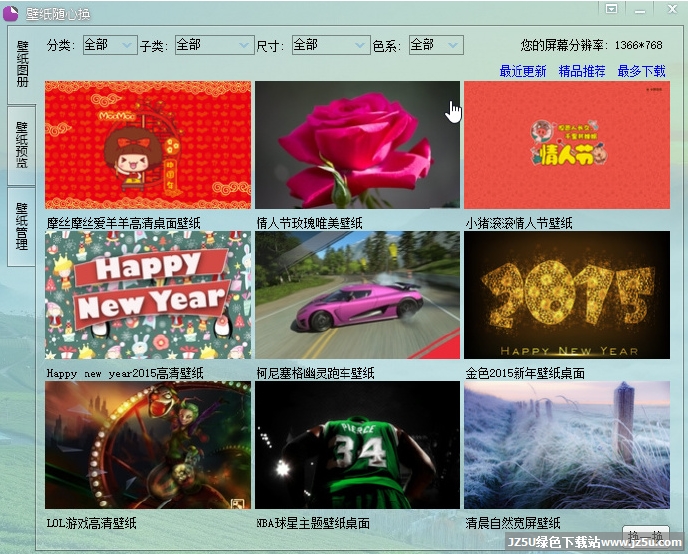The image size is (688, 554).
Task: Select the golden 2015 wallpaper thumbnail
Action: pos(567,295)
